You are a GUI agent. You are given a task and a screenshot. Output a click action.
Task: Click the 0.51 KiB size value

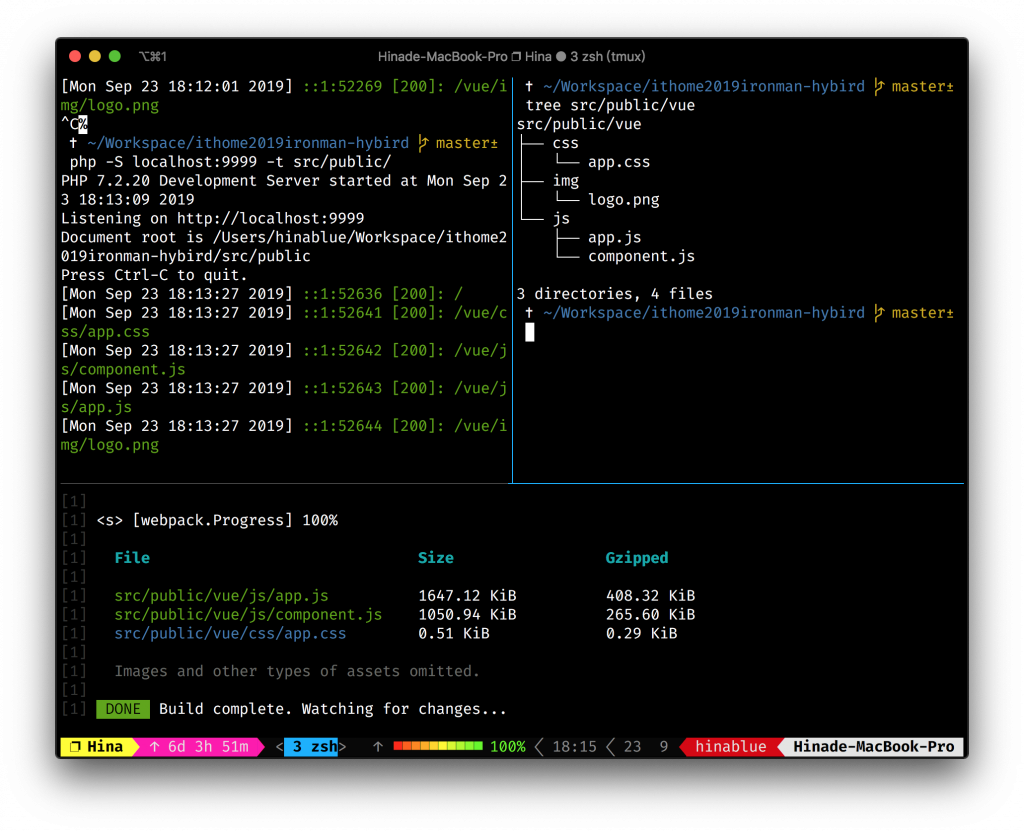coord(454,633)
